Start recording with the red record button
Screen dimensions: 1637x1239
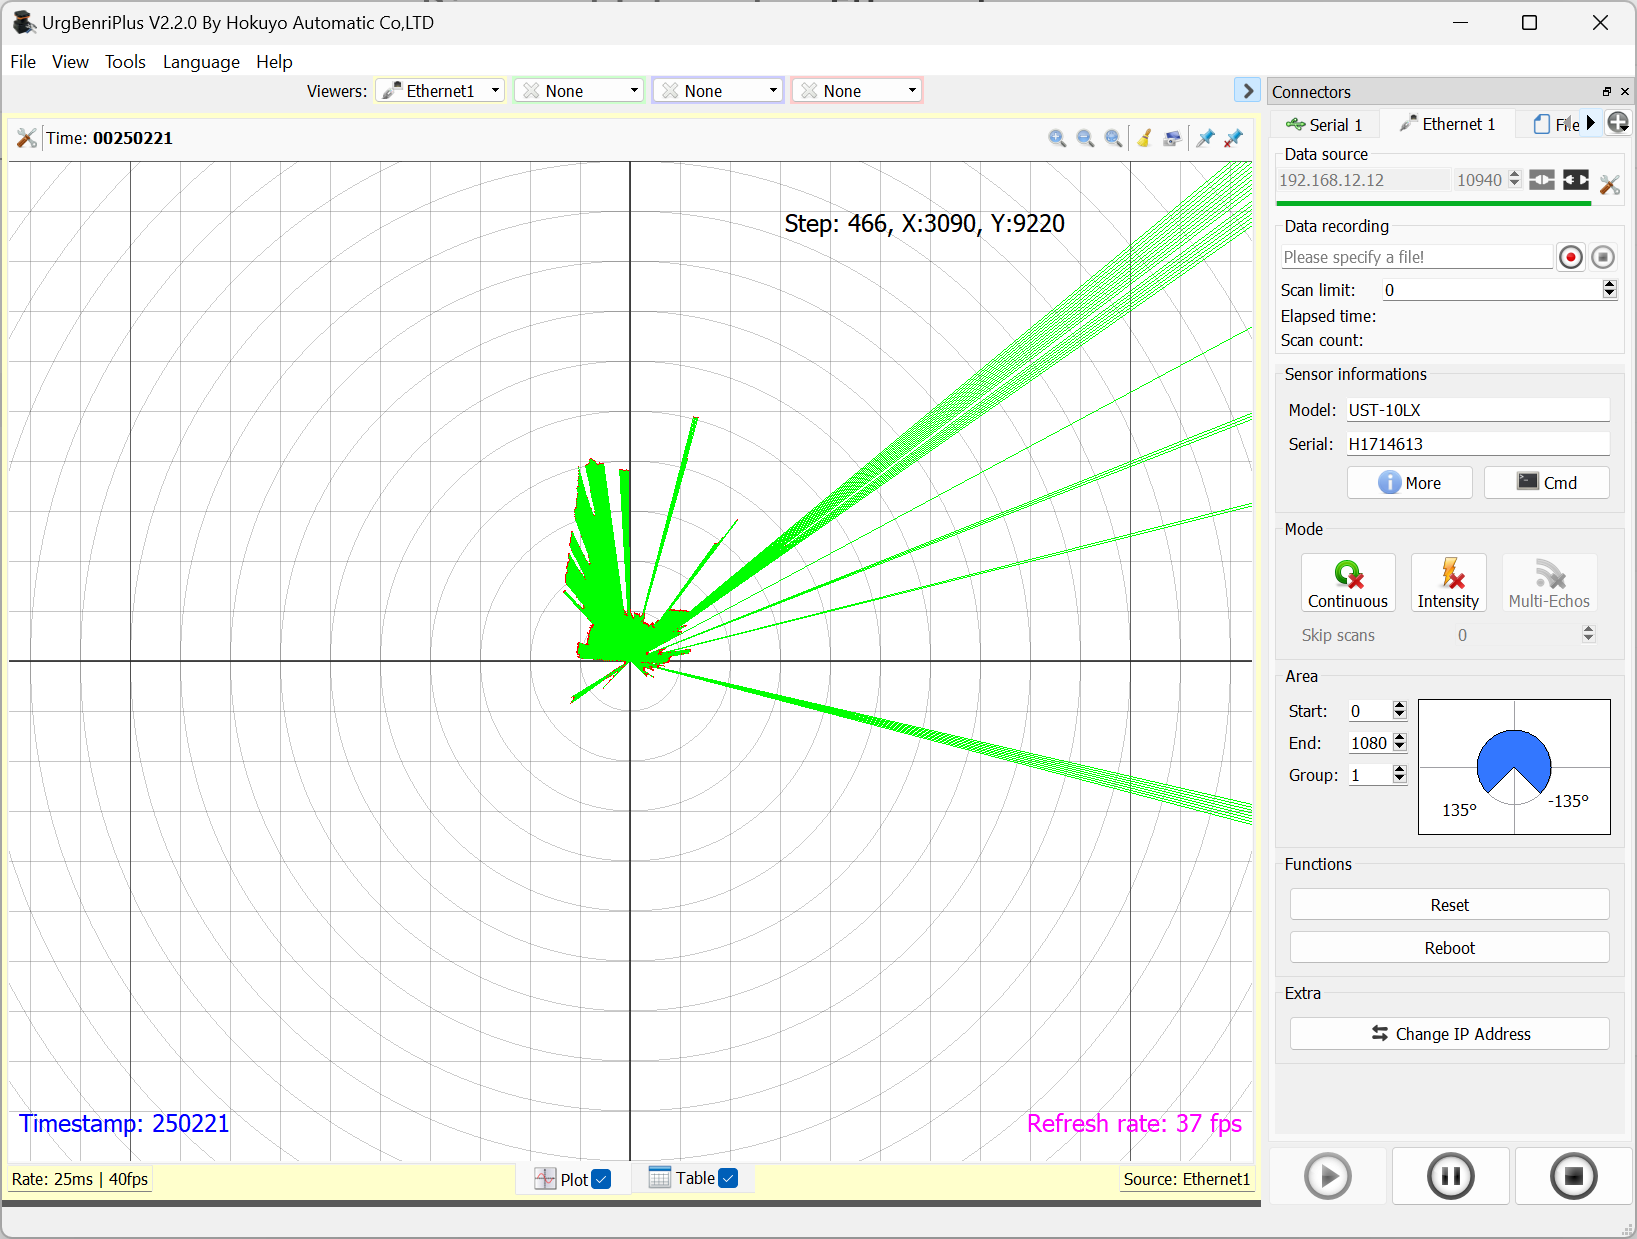click(1570, 258)
